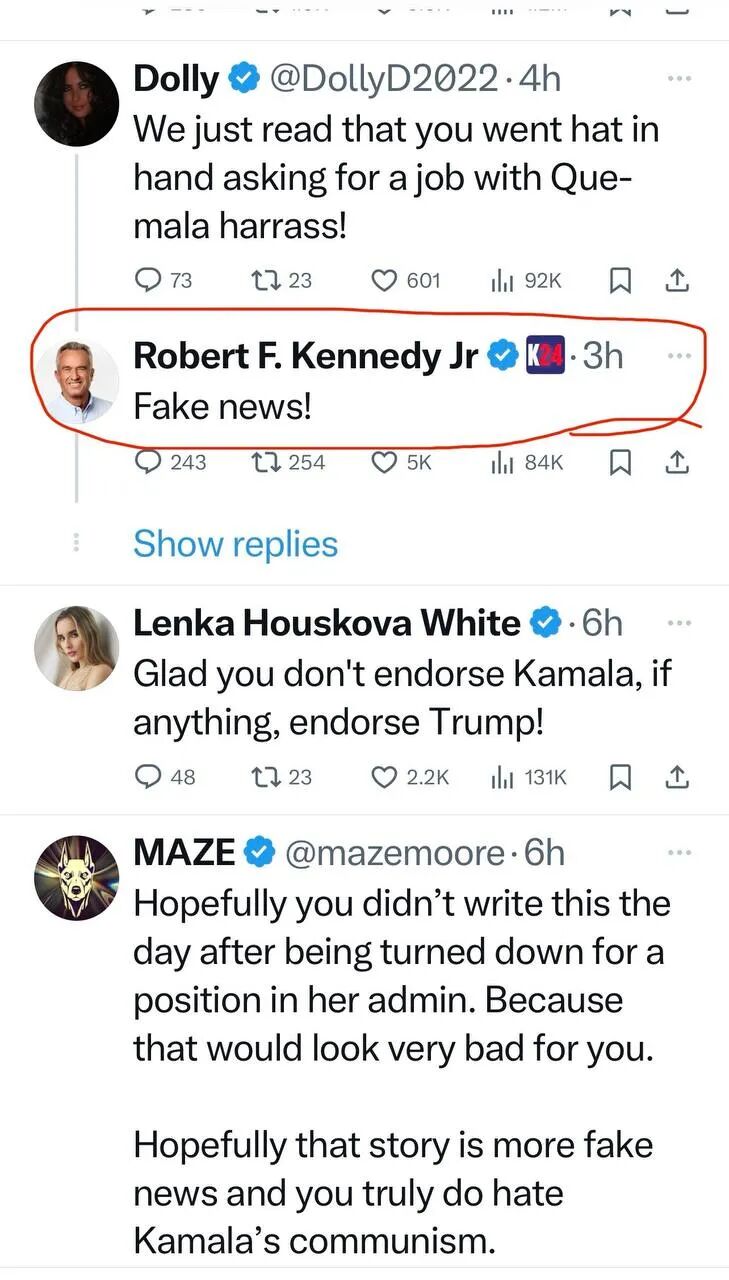Share Dolly's tweet
Screen dimensions: 729x1280
679,281
